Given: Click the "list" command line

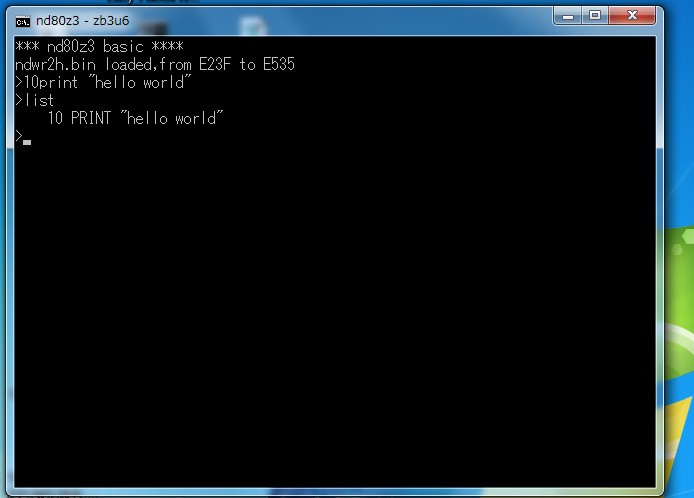Looking at the screenshot, I should click(35, 100).
